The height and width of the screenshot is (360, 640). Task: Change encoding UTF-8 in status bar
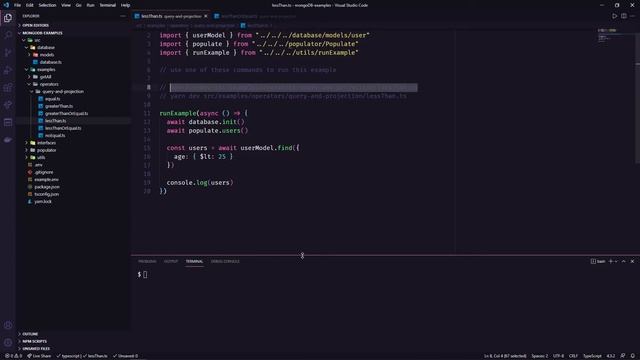click(558, 356)
